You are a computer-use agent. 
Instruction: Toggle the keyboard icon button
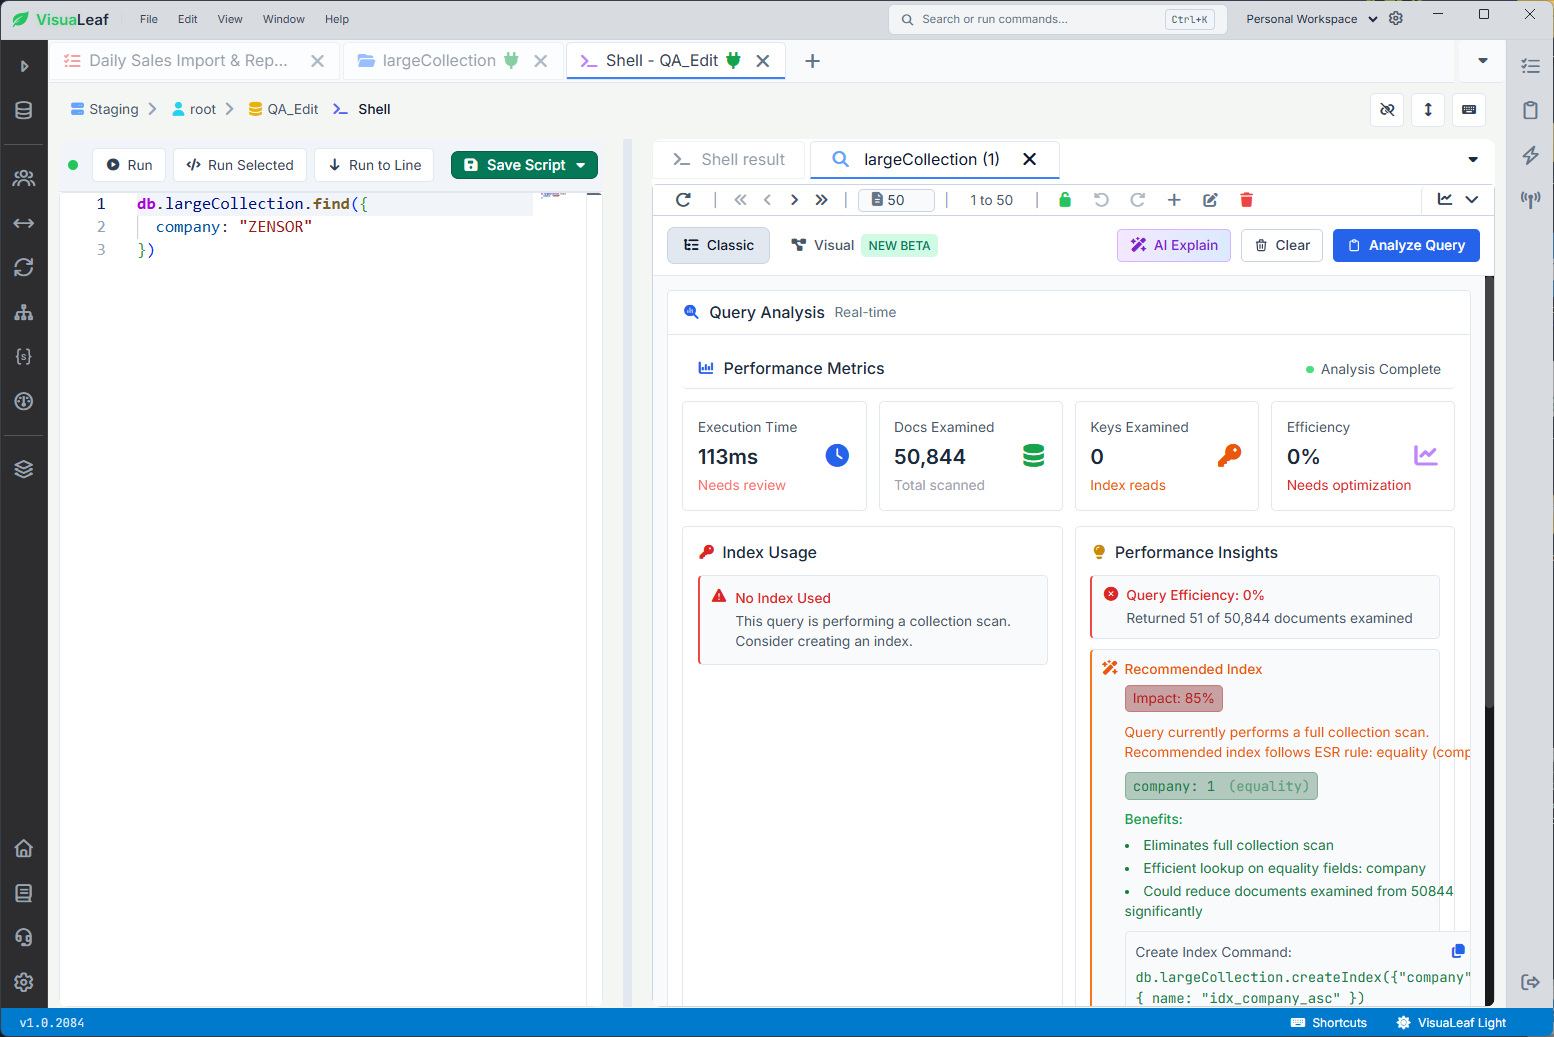(1469, 110)
